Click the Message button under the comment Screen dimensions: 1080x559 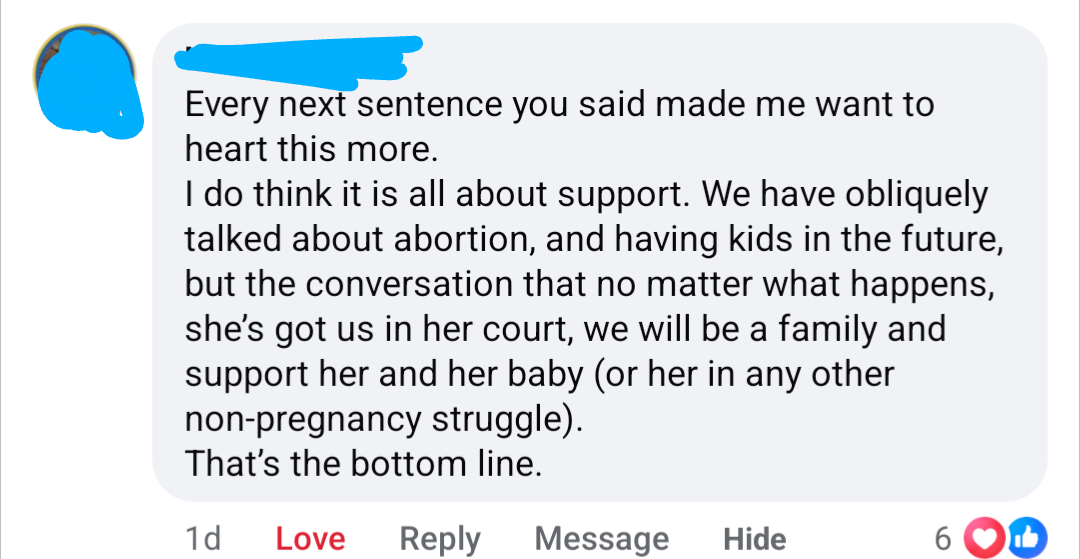tap(601, 539)
